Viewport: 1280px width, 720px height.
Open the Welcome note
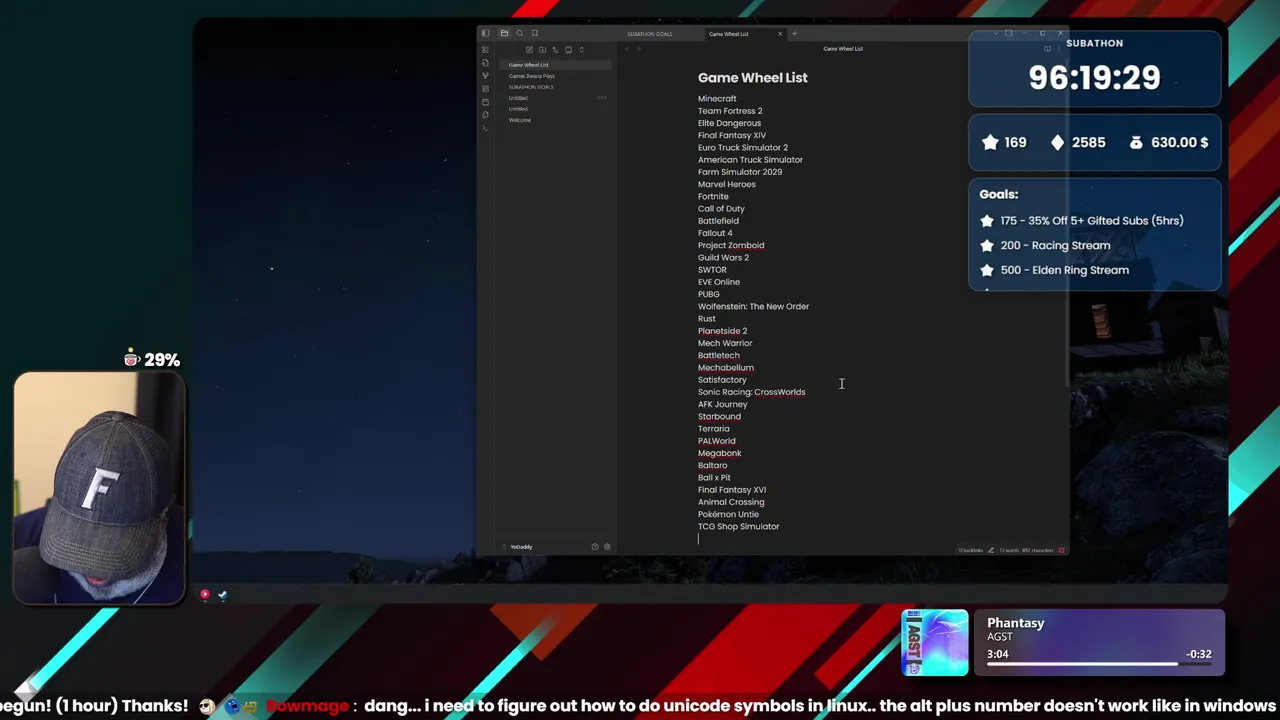(x=555, y=120)
